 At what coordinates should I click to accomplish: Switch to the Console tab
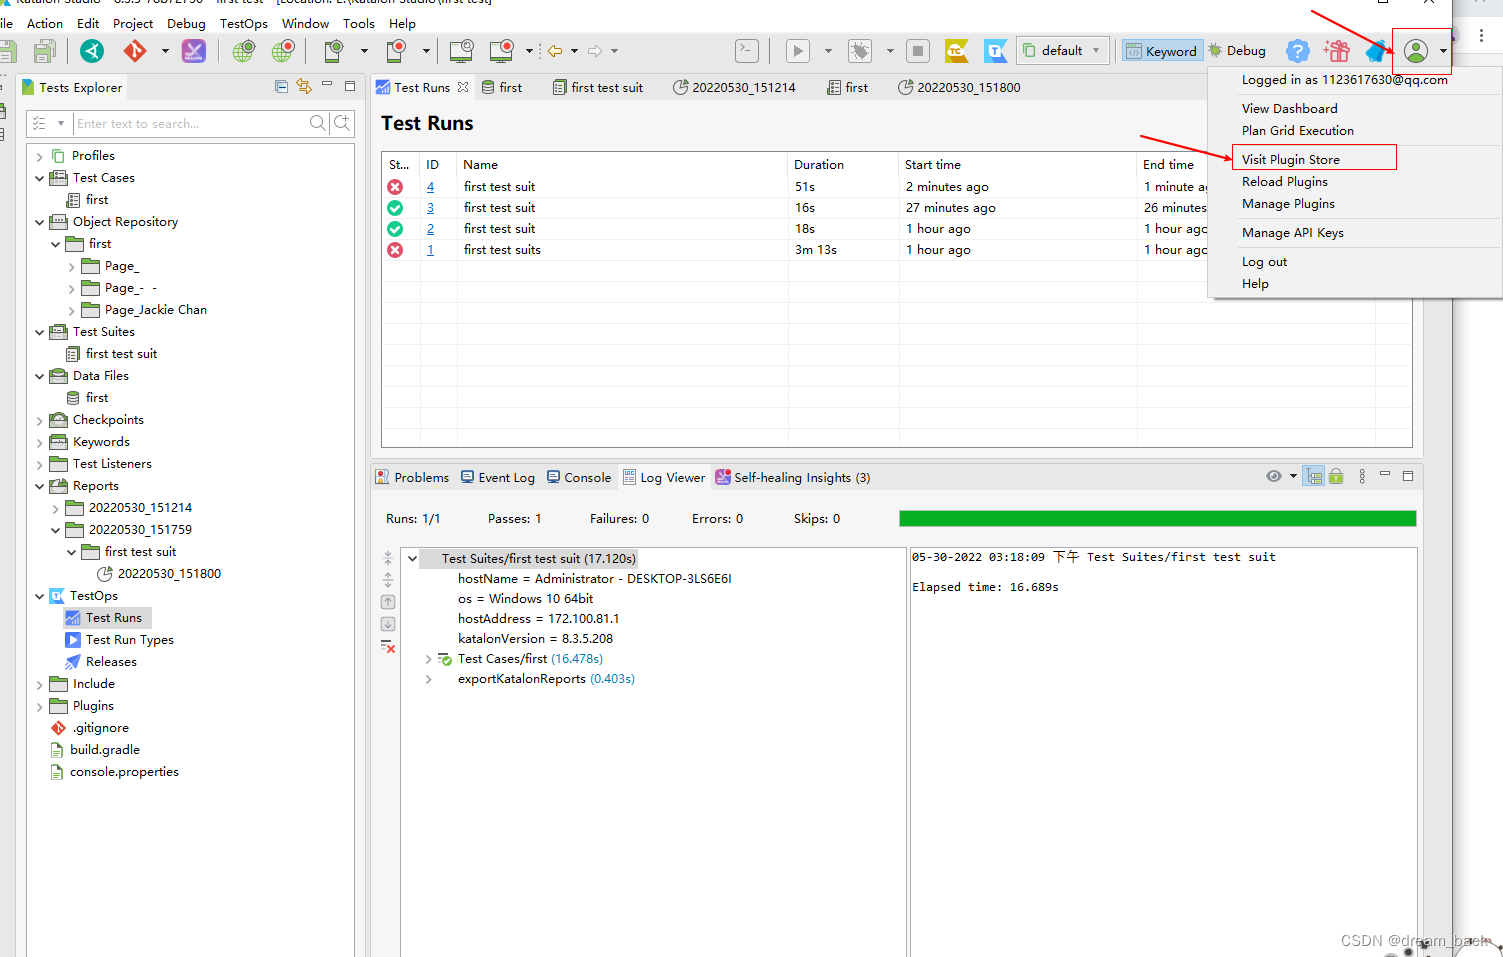(578, 477)
